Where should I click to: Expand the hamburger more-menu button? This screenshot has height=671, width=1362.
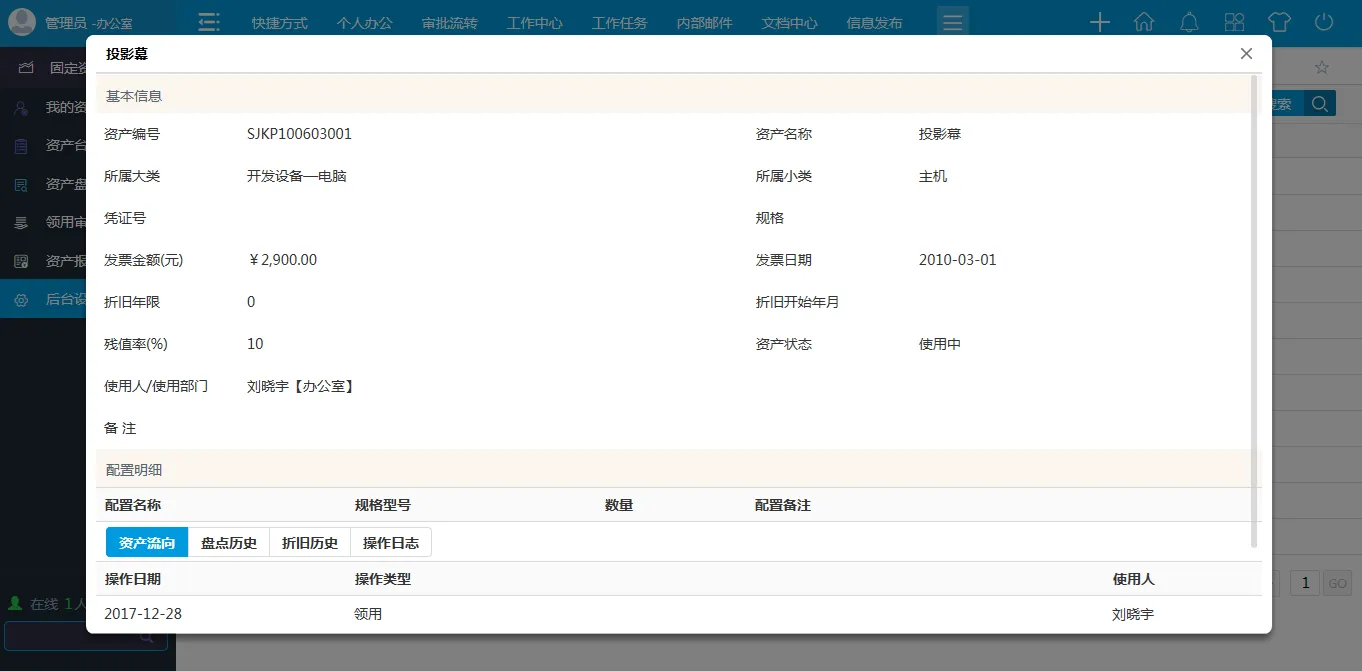coord(952,22)
